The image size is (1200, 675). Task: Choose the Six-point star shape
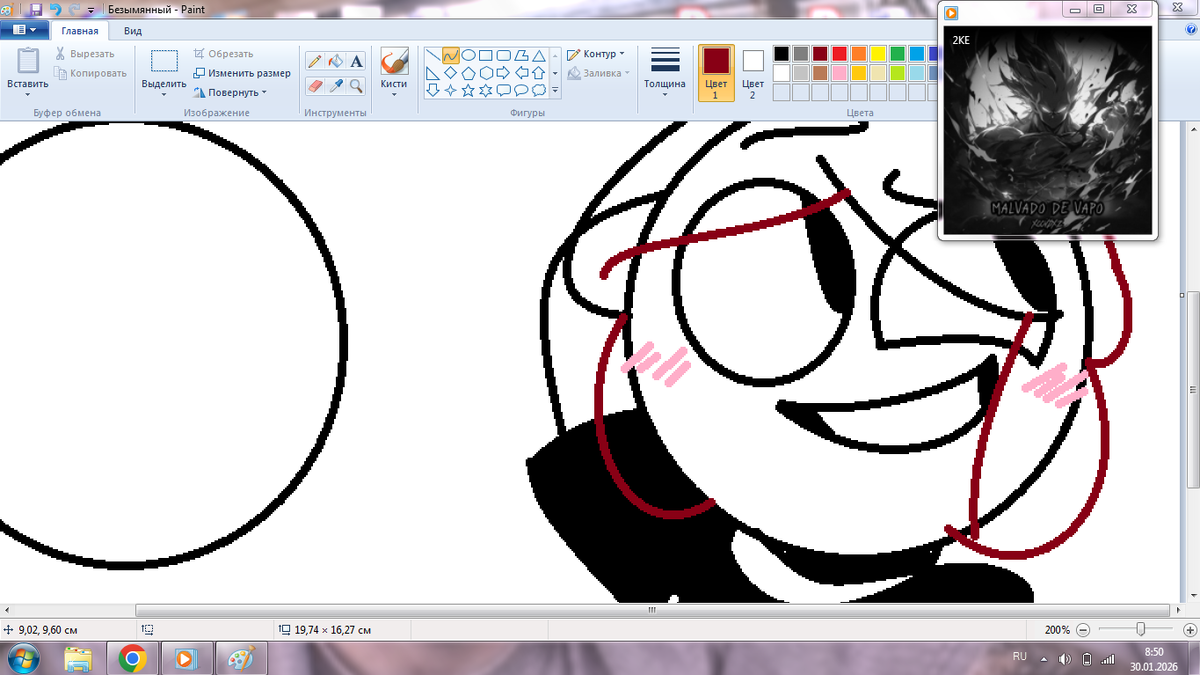click(486, 90)
